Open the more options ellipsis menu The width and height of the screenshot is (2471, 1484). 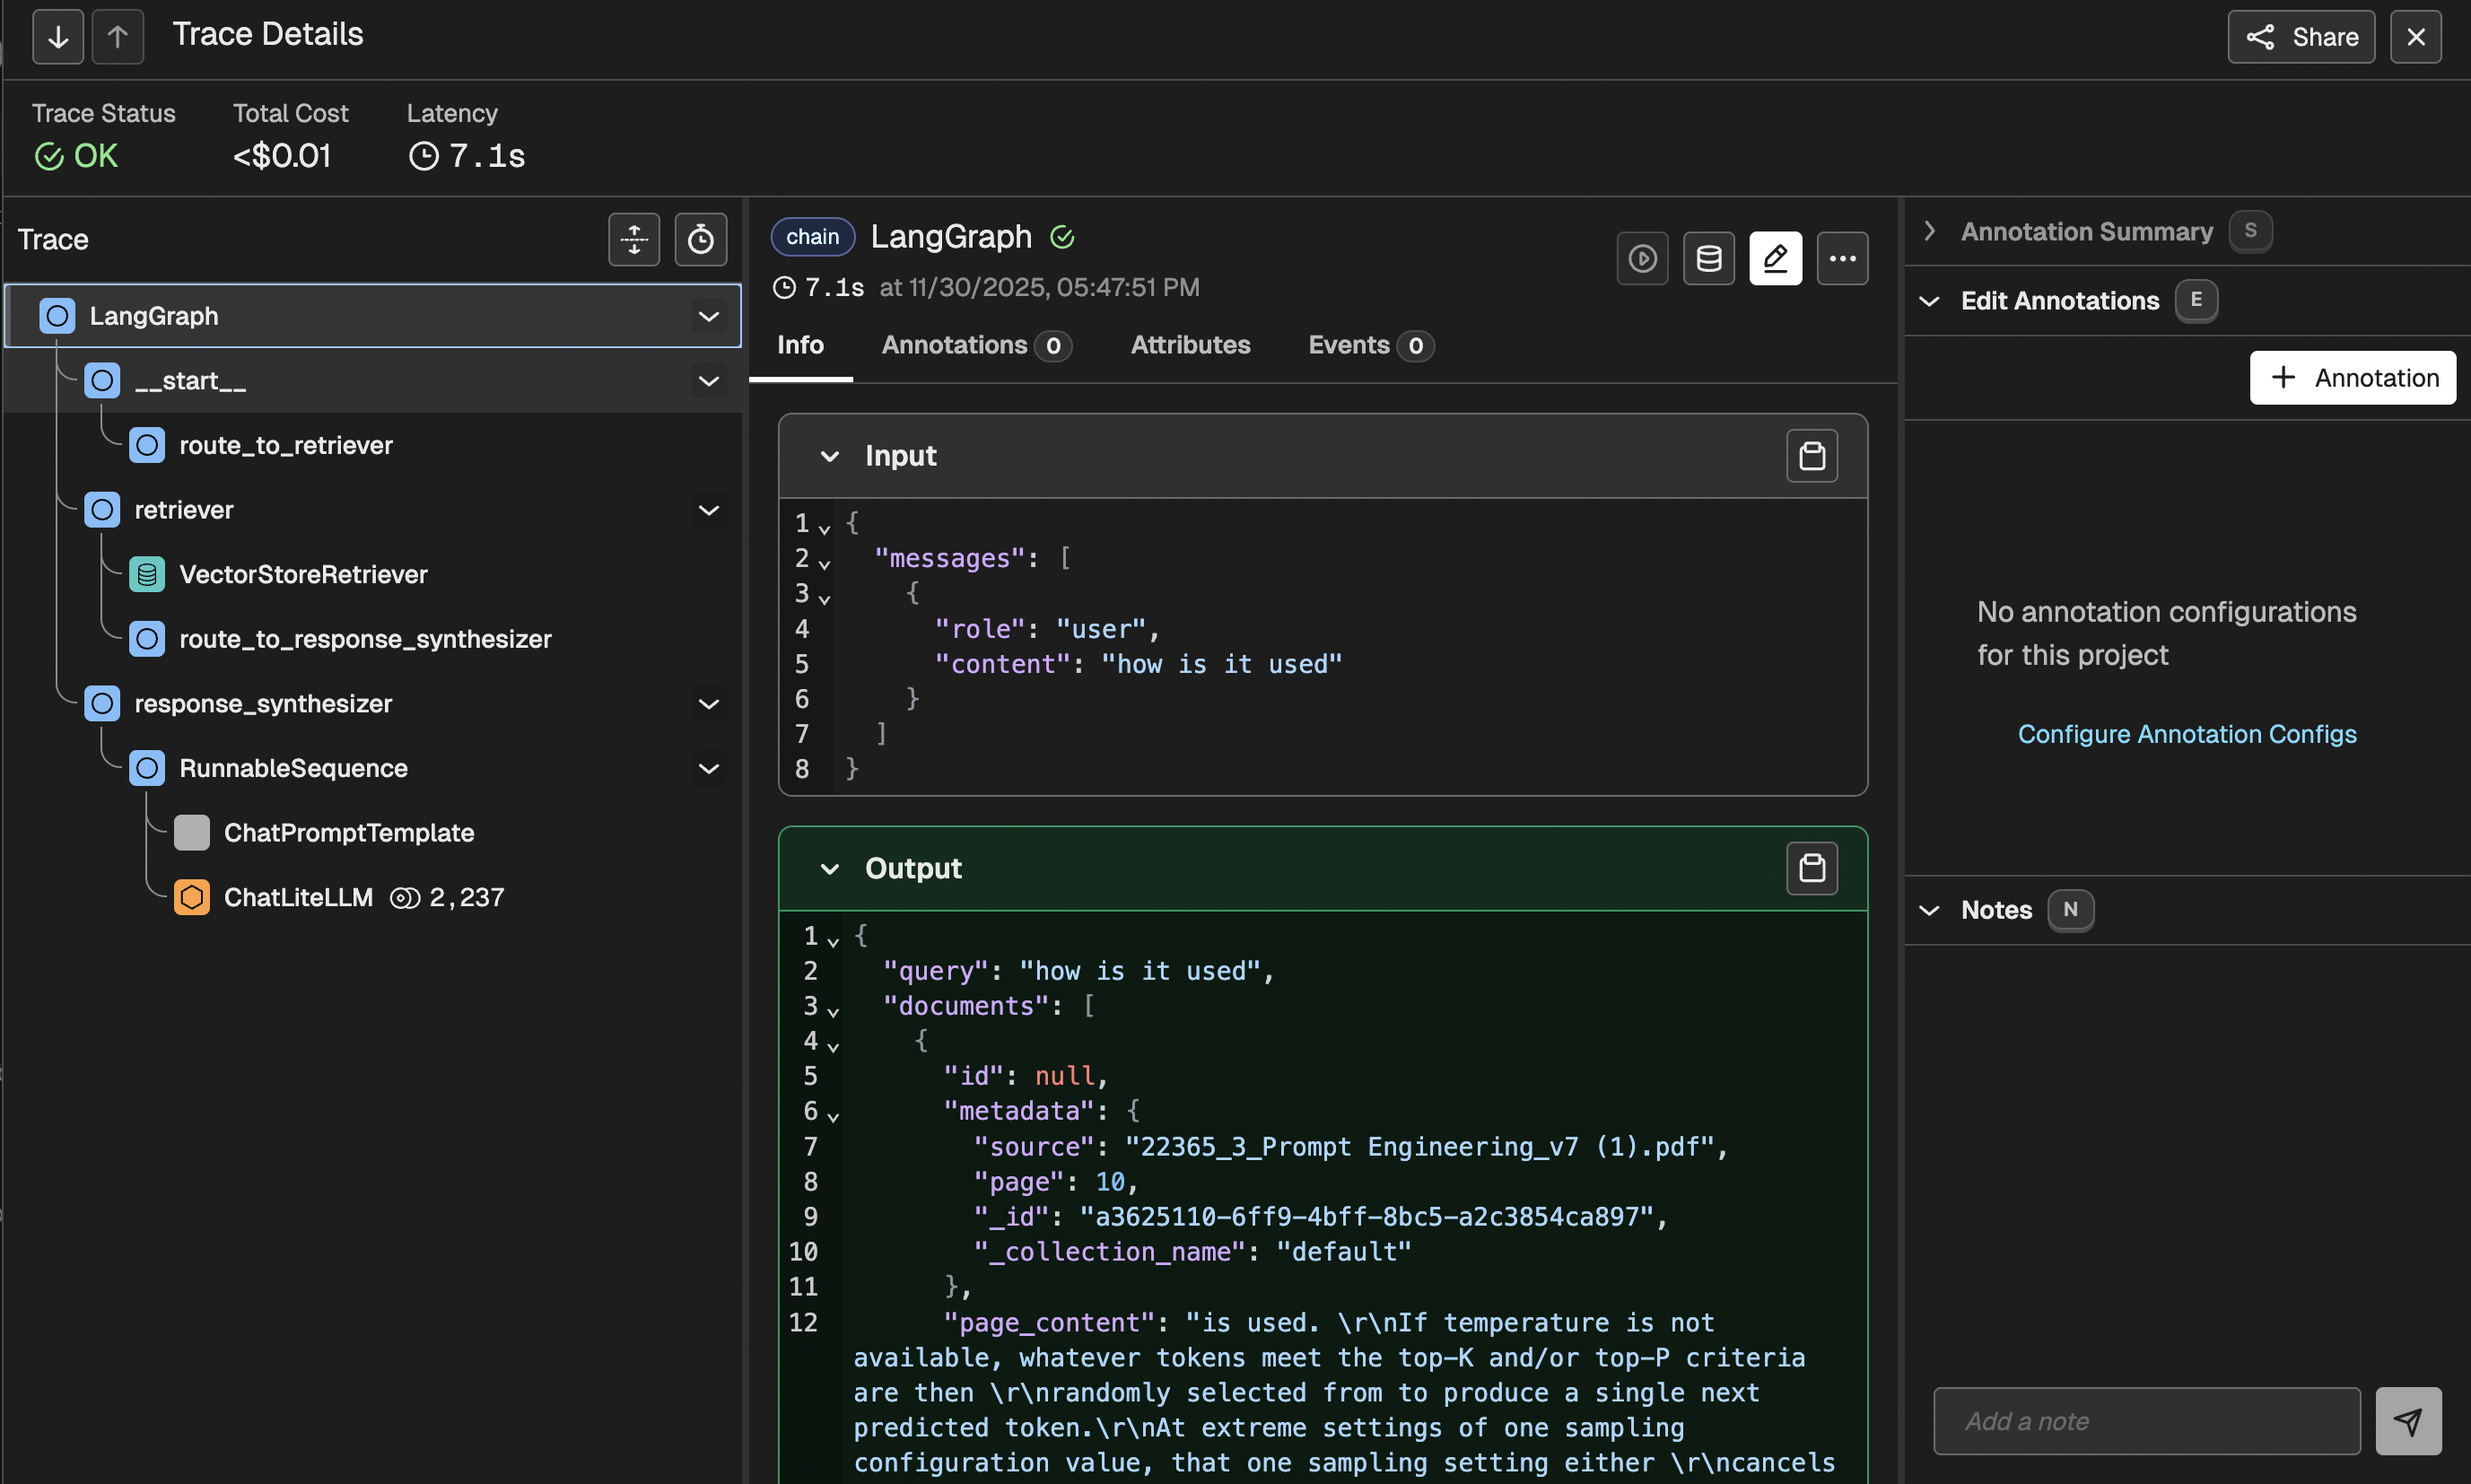[x=1842, y=259]
